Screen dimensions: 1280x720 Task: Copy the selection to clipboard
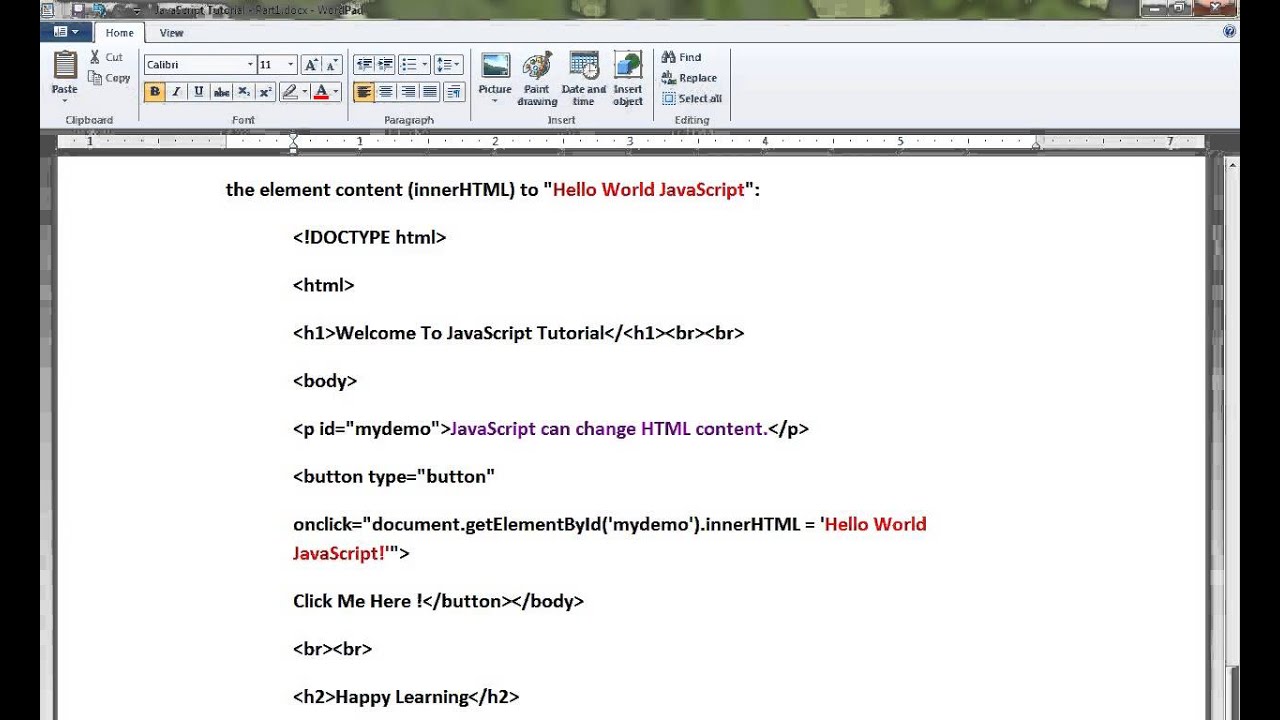pos(109,78)
